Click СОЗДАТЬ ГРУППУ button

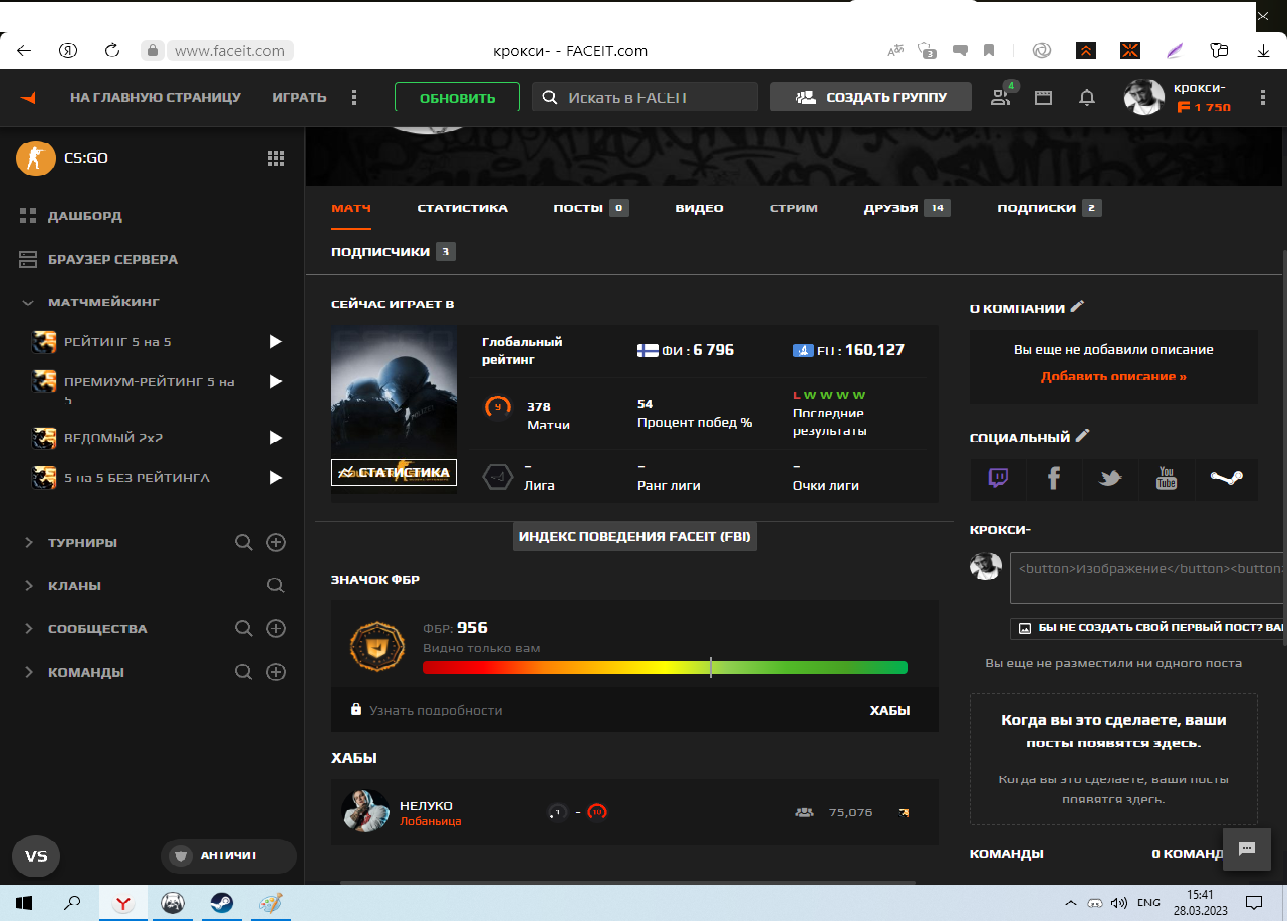point(871,97)
